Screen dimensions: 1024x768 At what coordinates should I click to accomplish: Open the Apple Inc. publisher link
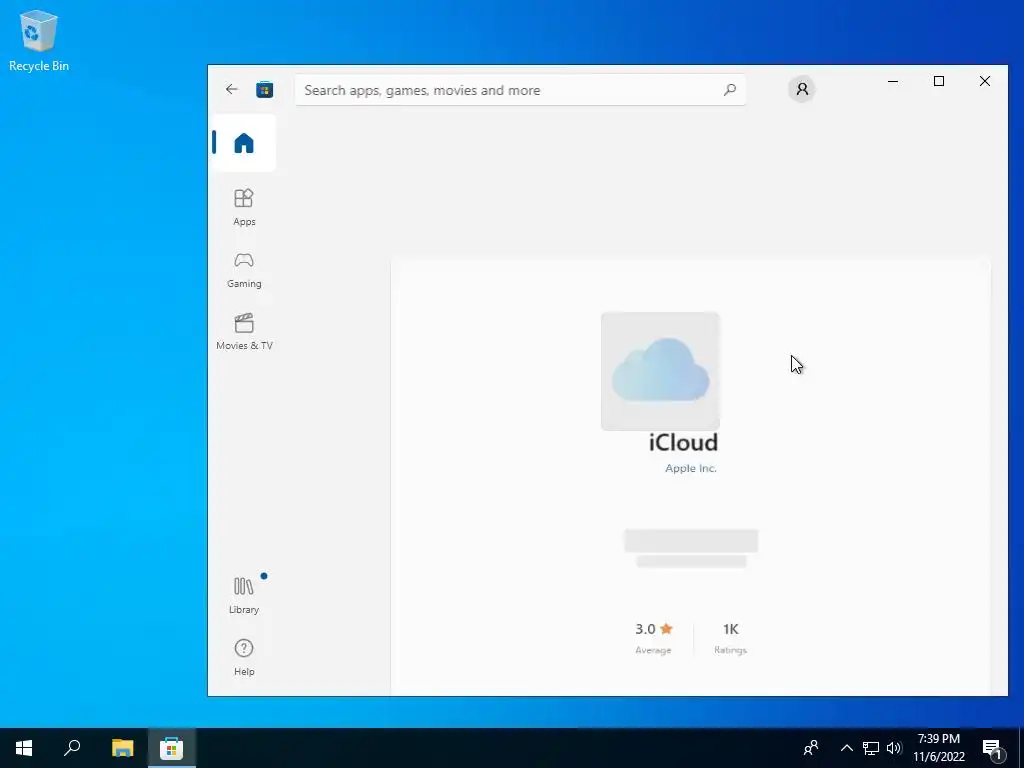(690, 468)
